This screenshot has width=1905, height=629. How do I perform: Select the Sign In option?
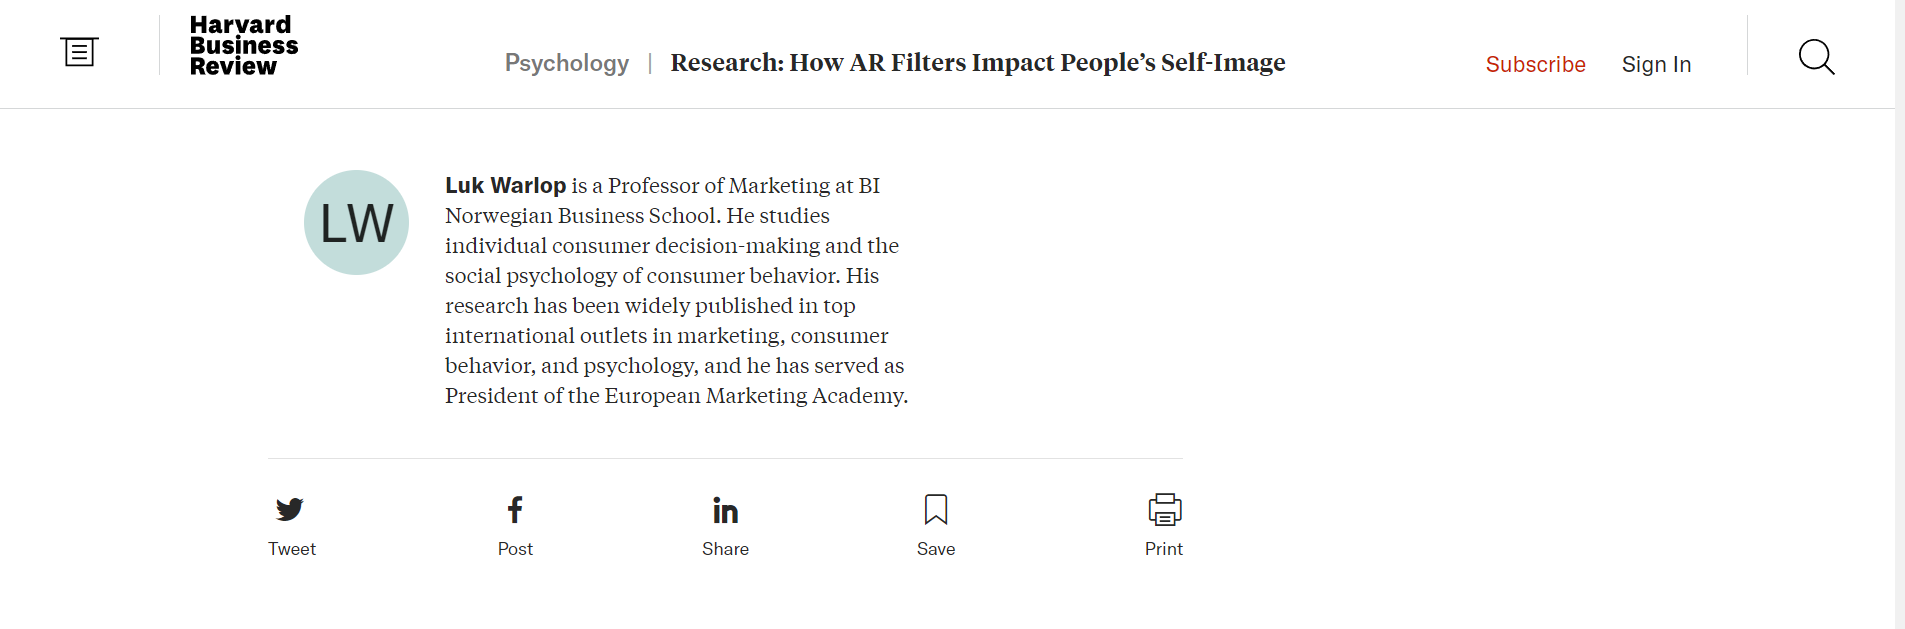pos(1656,64)
